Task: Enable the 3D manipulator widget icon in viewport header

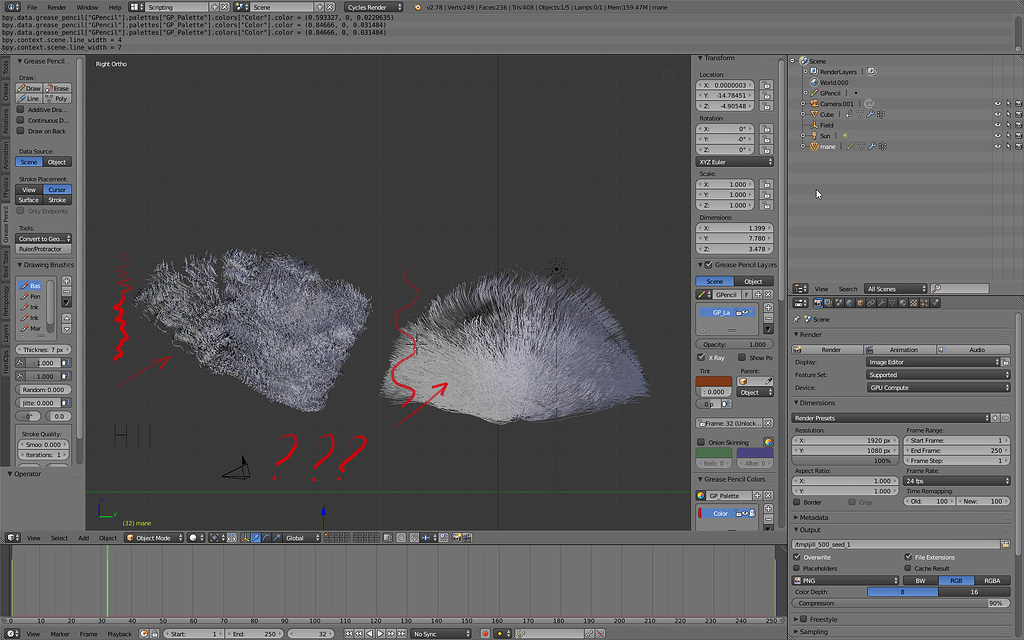Action: click(x=245, y=538)
